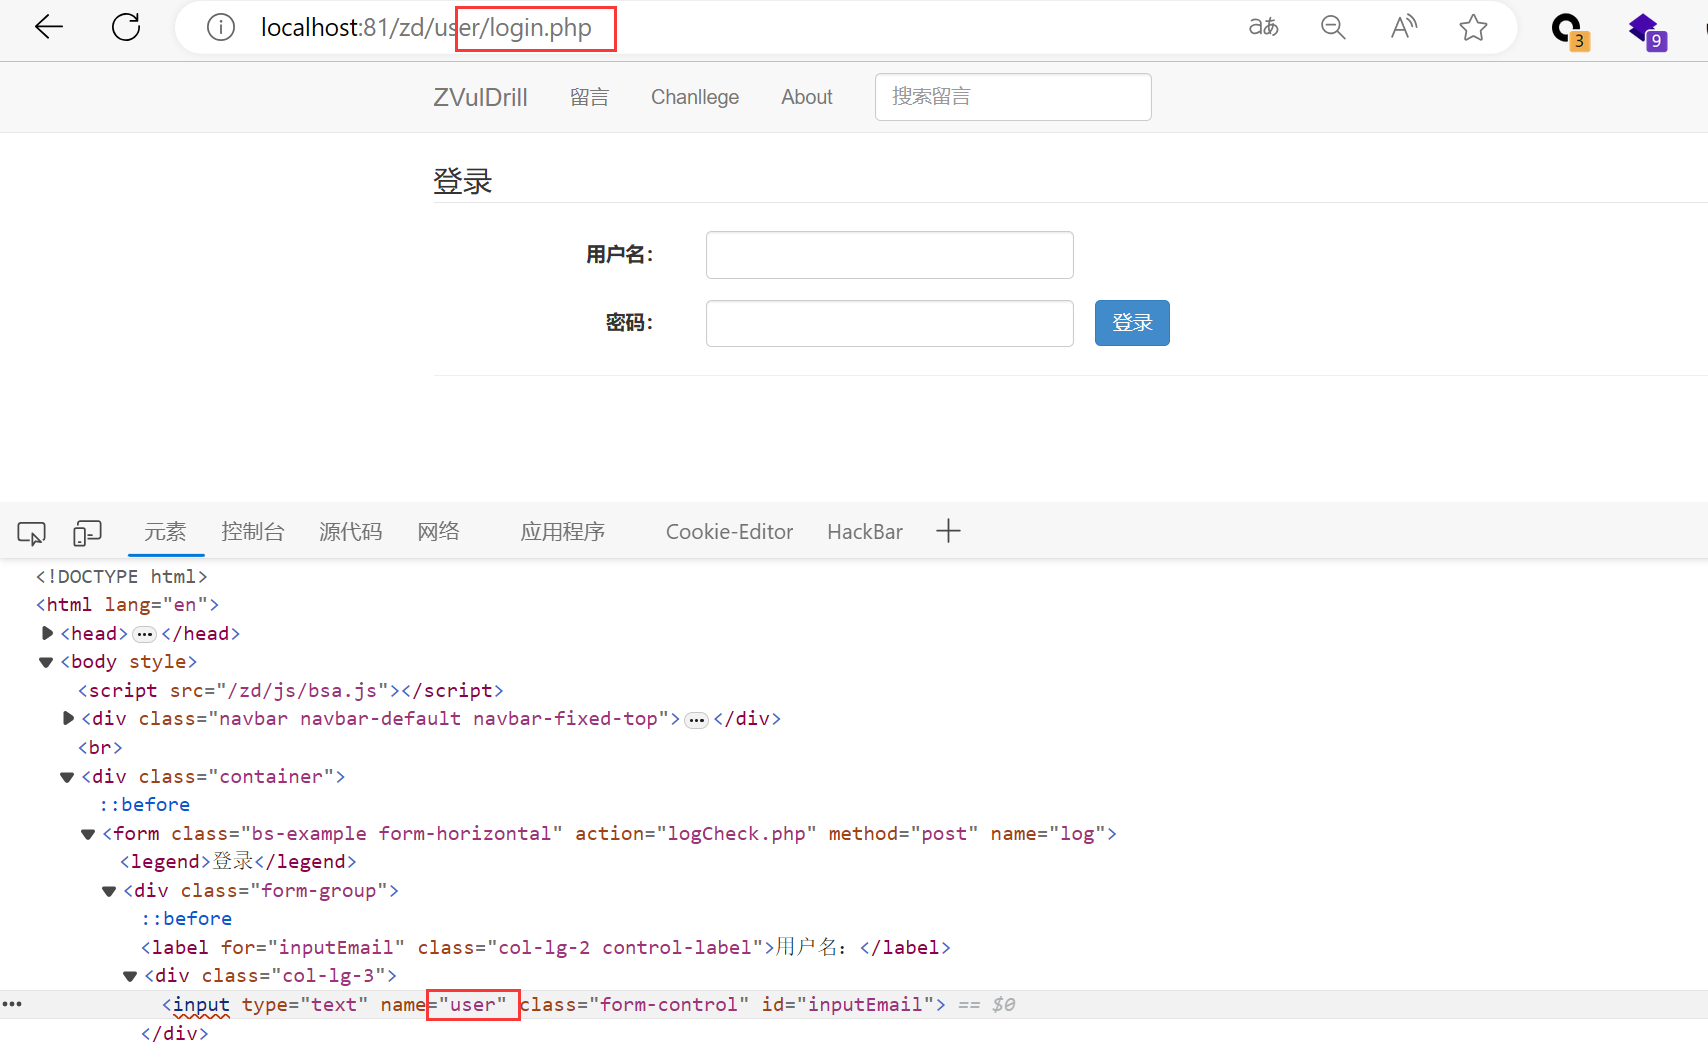
Task: Open the site information icon in the address bar
Action: (x=221, y=27)
